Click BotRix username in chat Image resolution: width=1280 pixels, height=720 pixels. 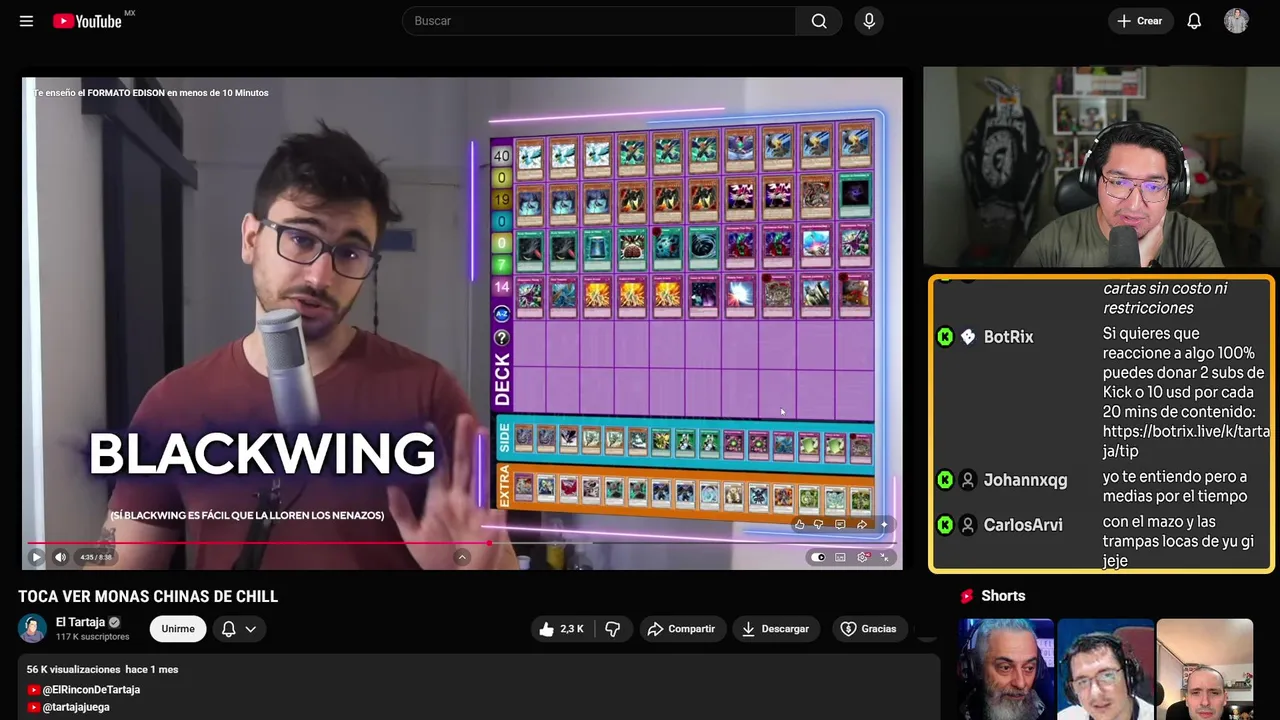[x=1008, y=337]
